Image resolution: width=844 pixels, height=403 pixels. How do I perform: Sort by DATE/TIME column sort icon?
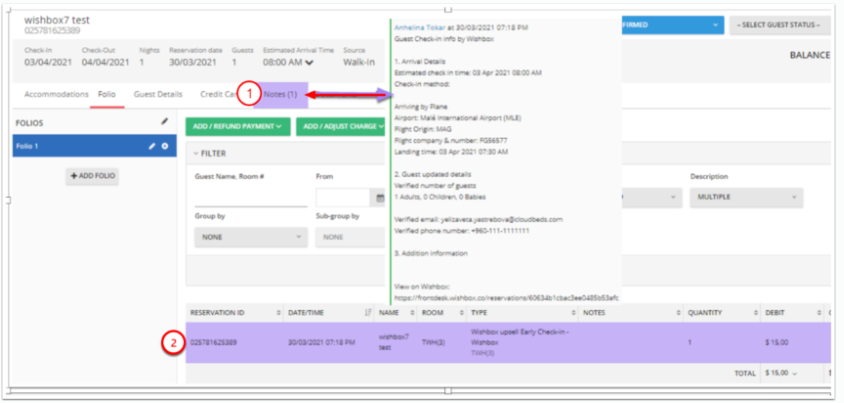click(367, 312)
